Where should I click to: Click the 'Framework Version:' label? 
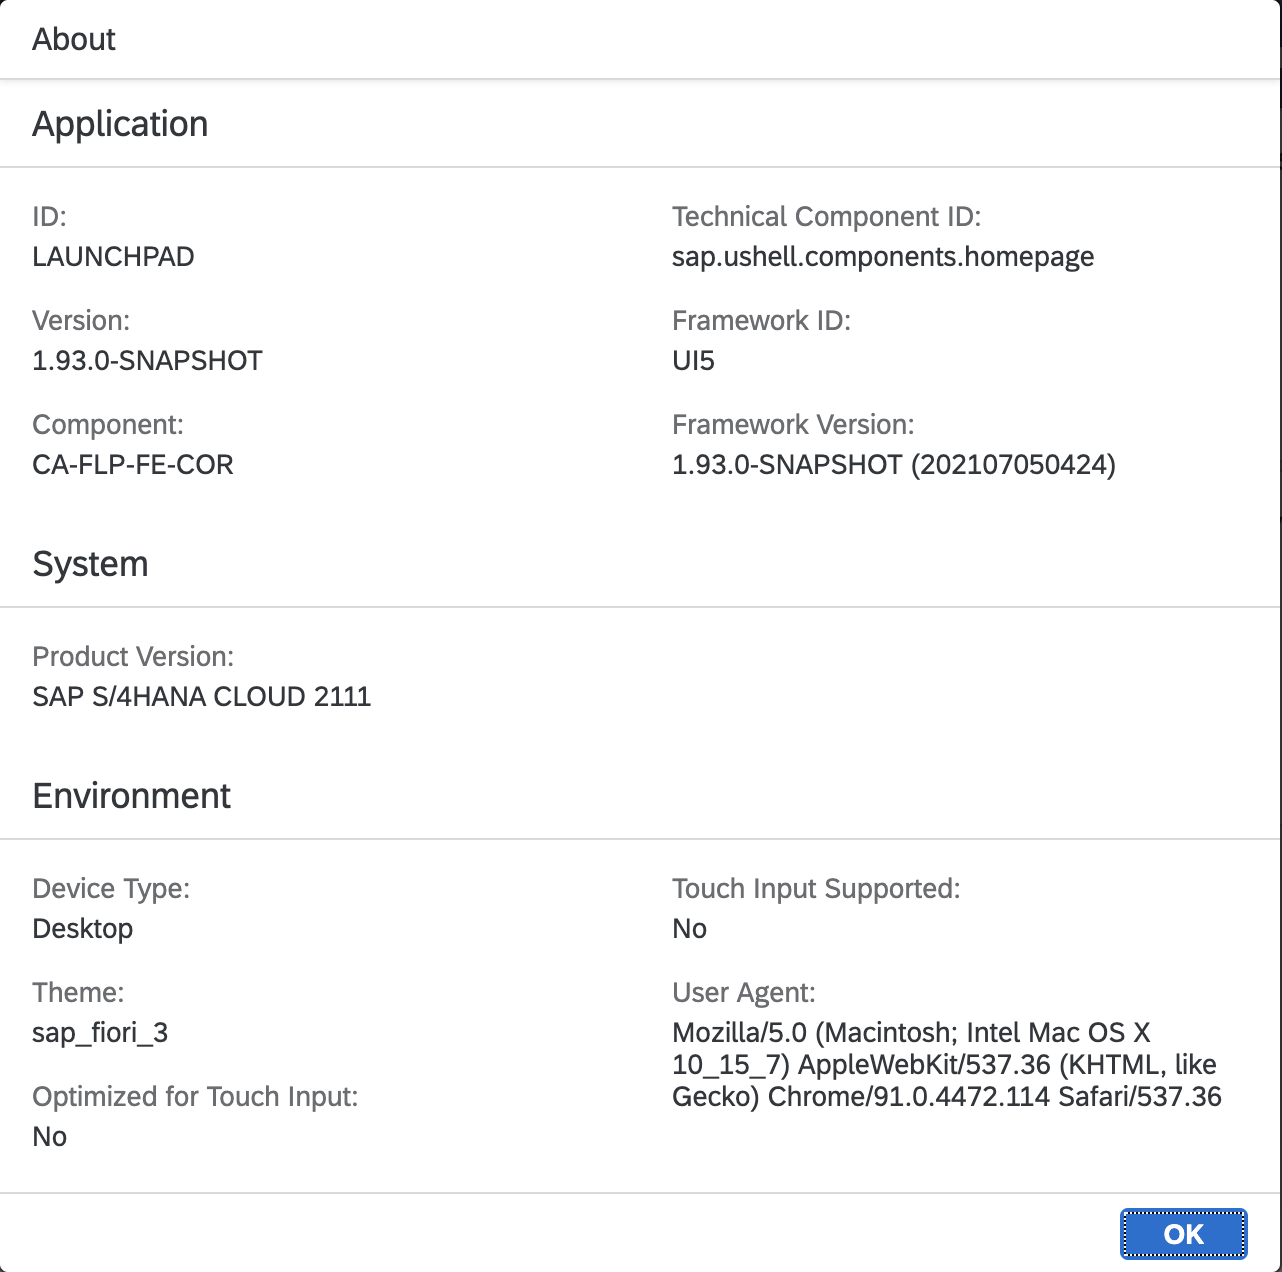pyautogui.click(x=793, y=425)
